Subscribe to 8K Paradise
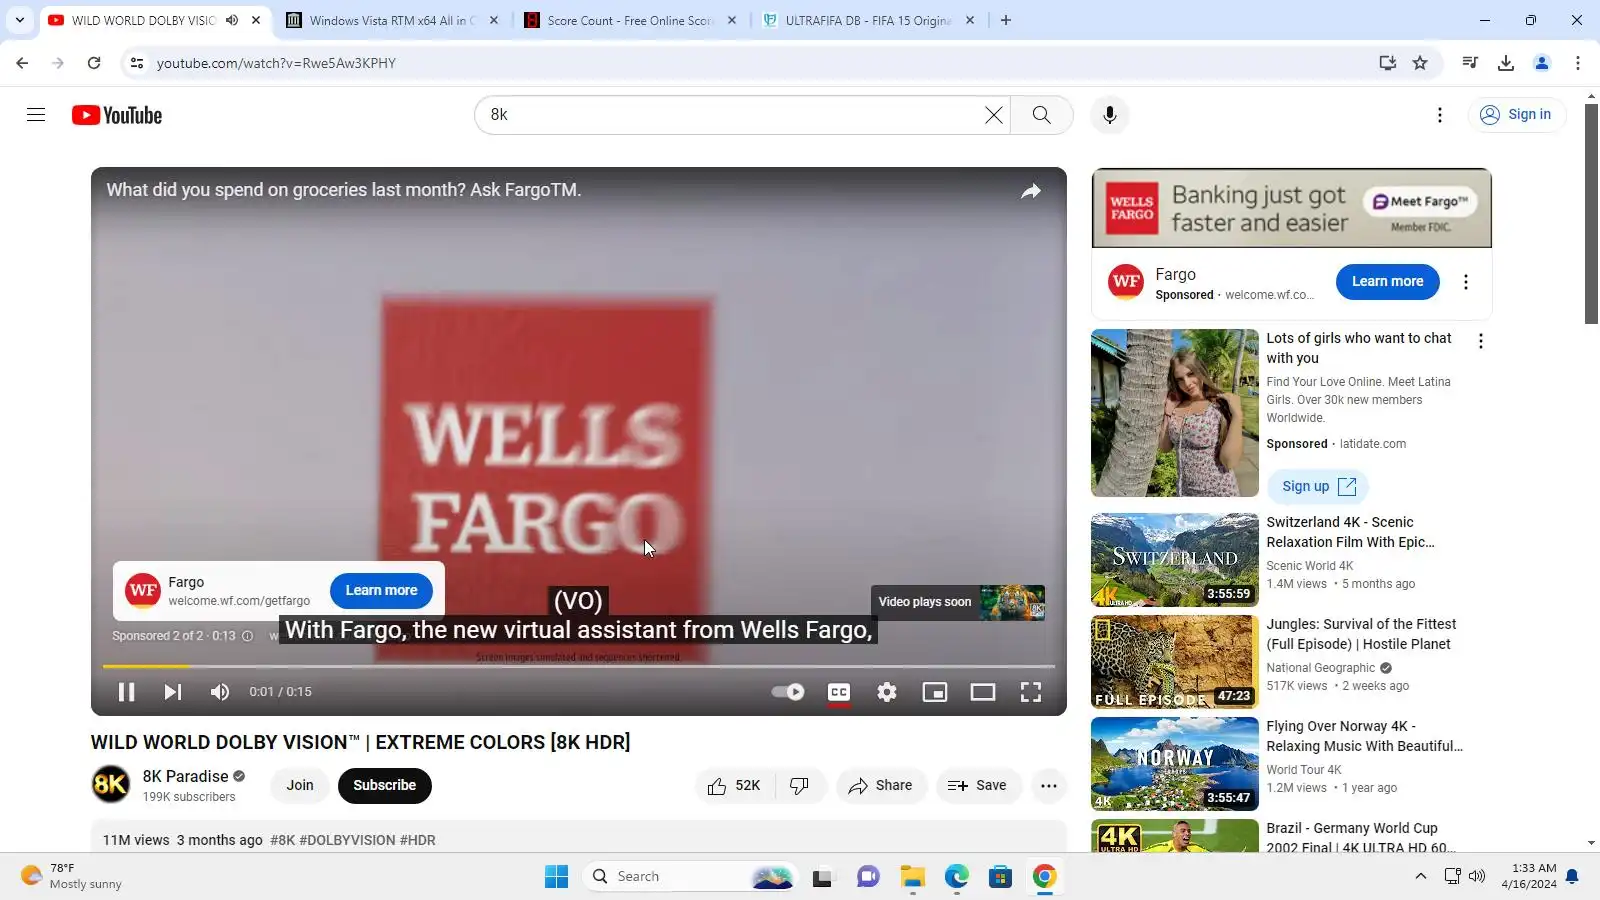The width and height of the screenshot is (1600, 900). coord(384,786)
